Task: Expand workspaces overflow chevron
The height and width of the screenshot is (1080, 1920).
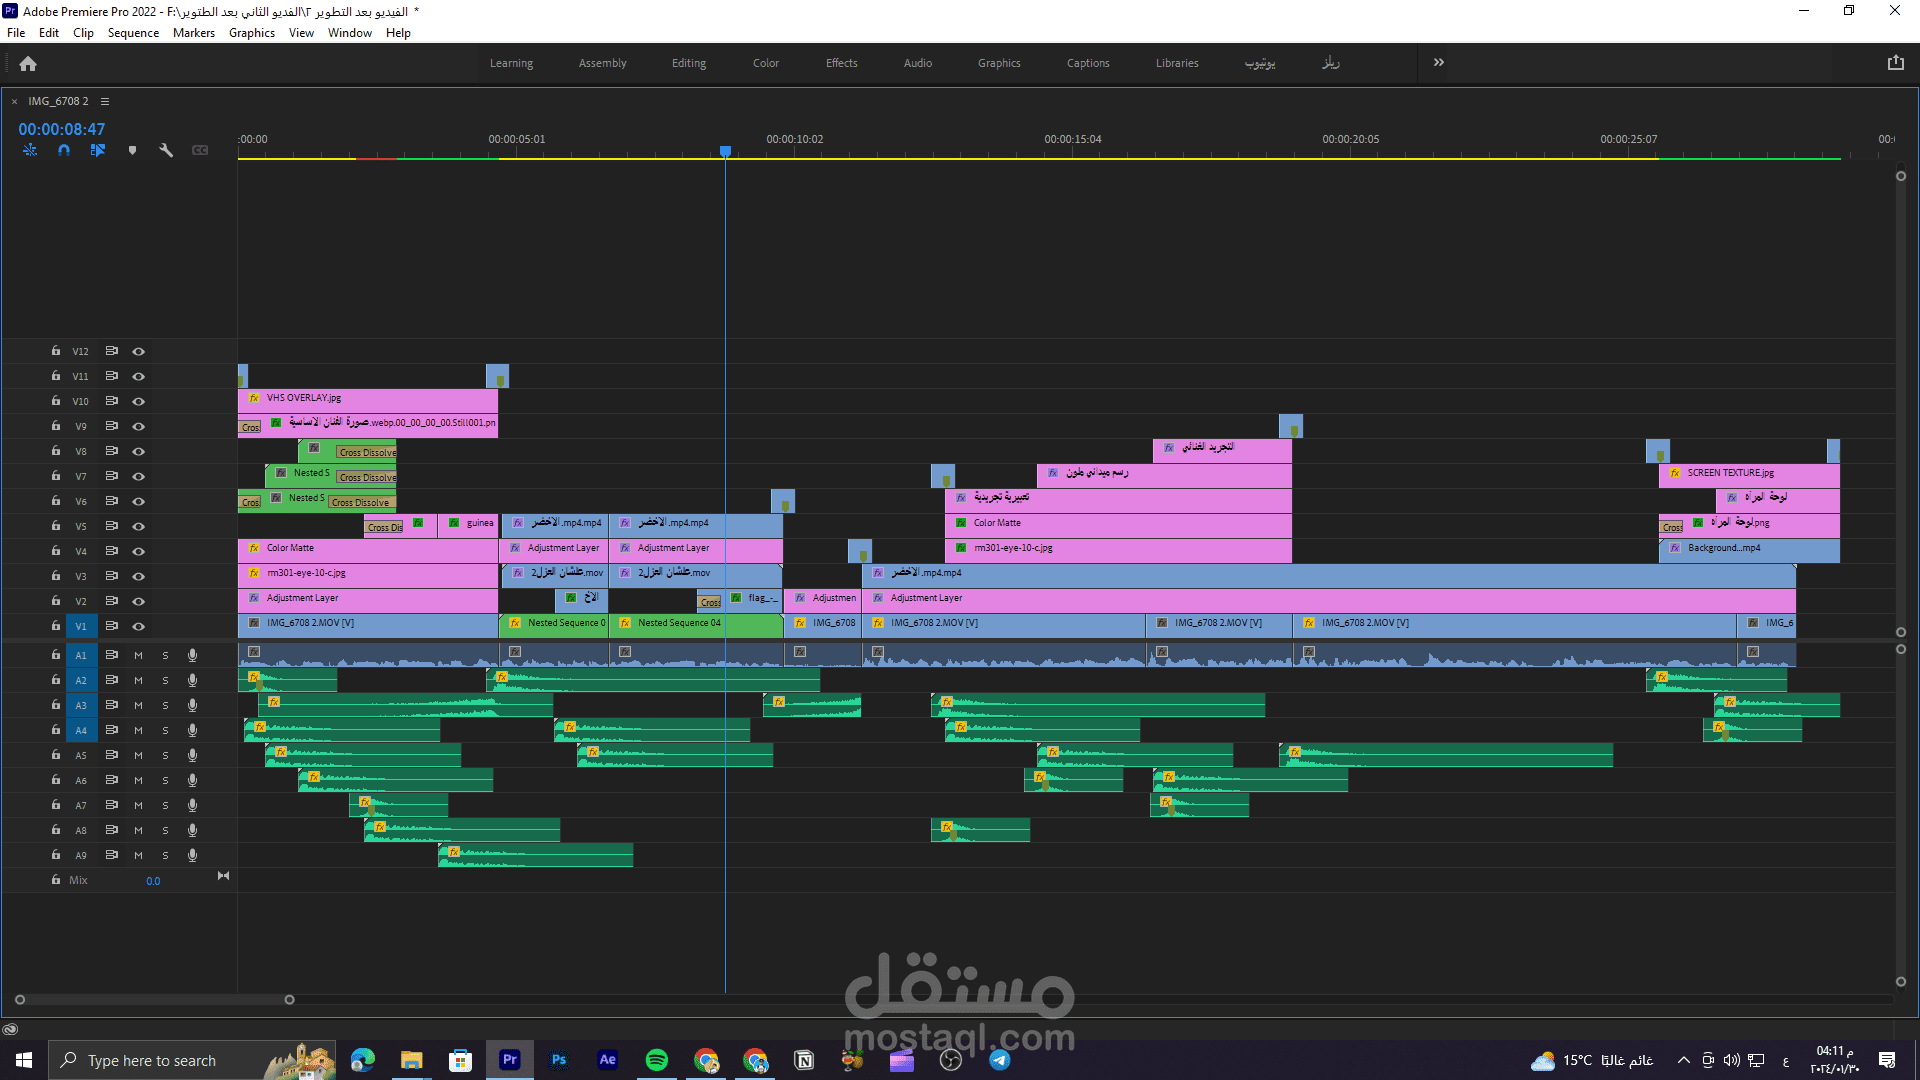Action: pos(1438,63)
